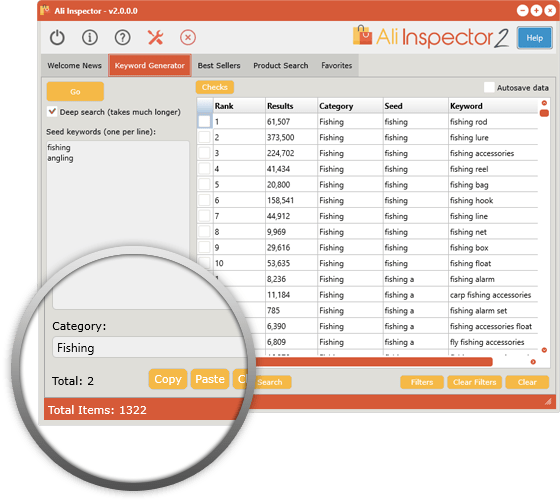
Task: Select the Keyword Generator tab
Action: (150, 66)
